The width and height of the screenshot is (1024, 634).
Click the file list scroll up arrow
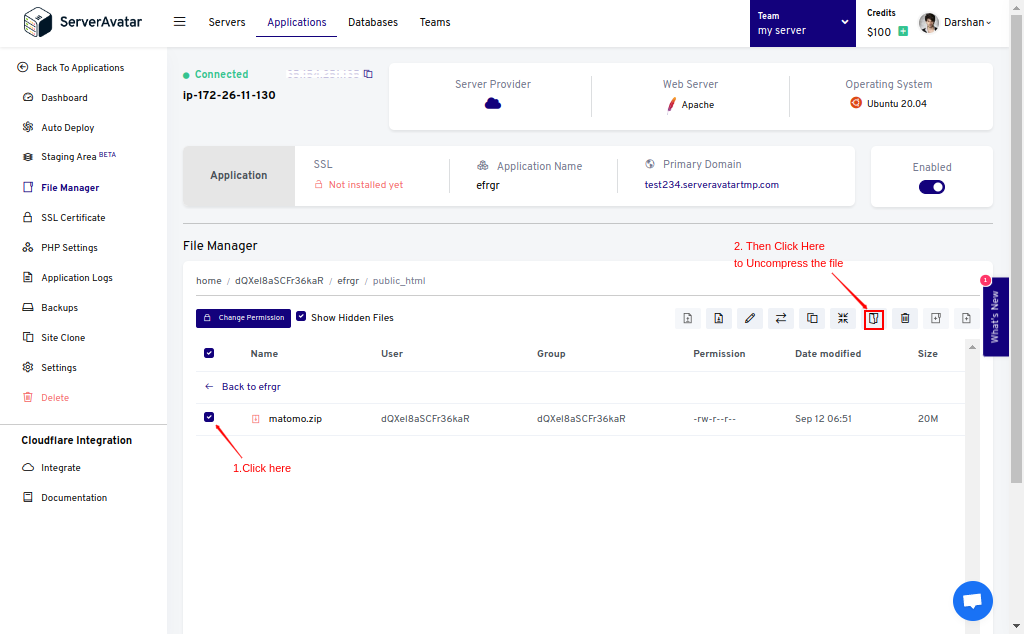click(972, 347)
